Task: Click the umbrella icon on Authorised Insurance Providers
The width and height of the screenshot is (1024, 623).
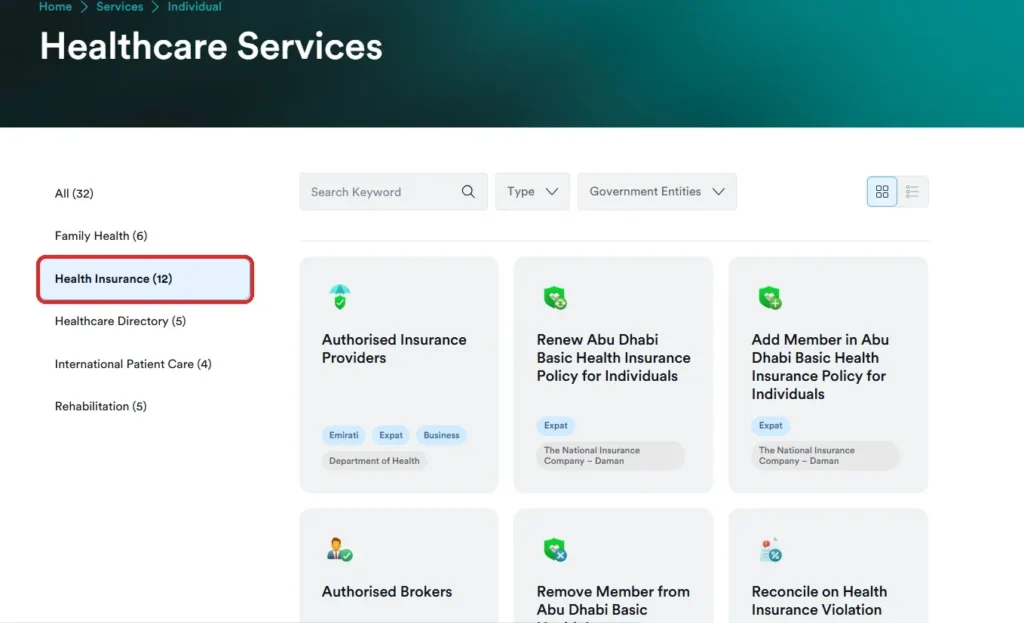Action: pos(340,296)
